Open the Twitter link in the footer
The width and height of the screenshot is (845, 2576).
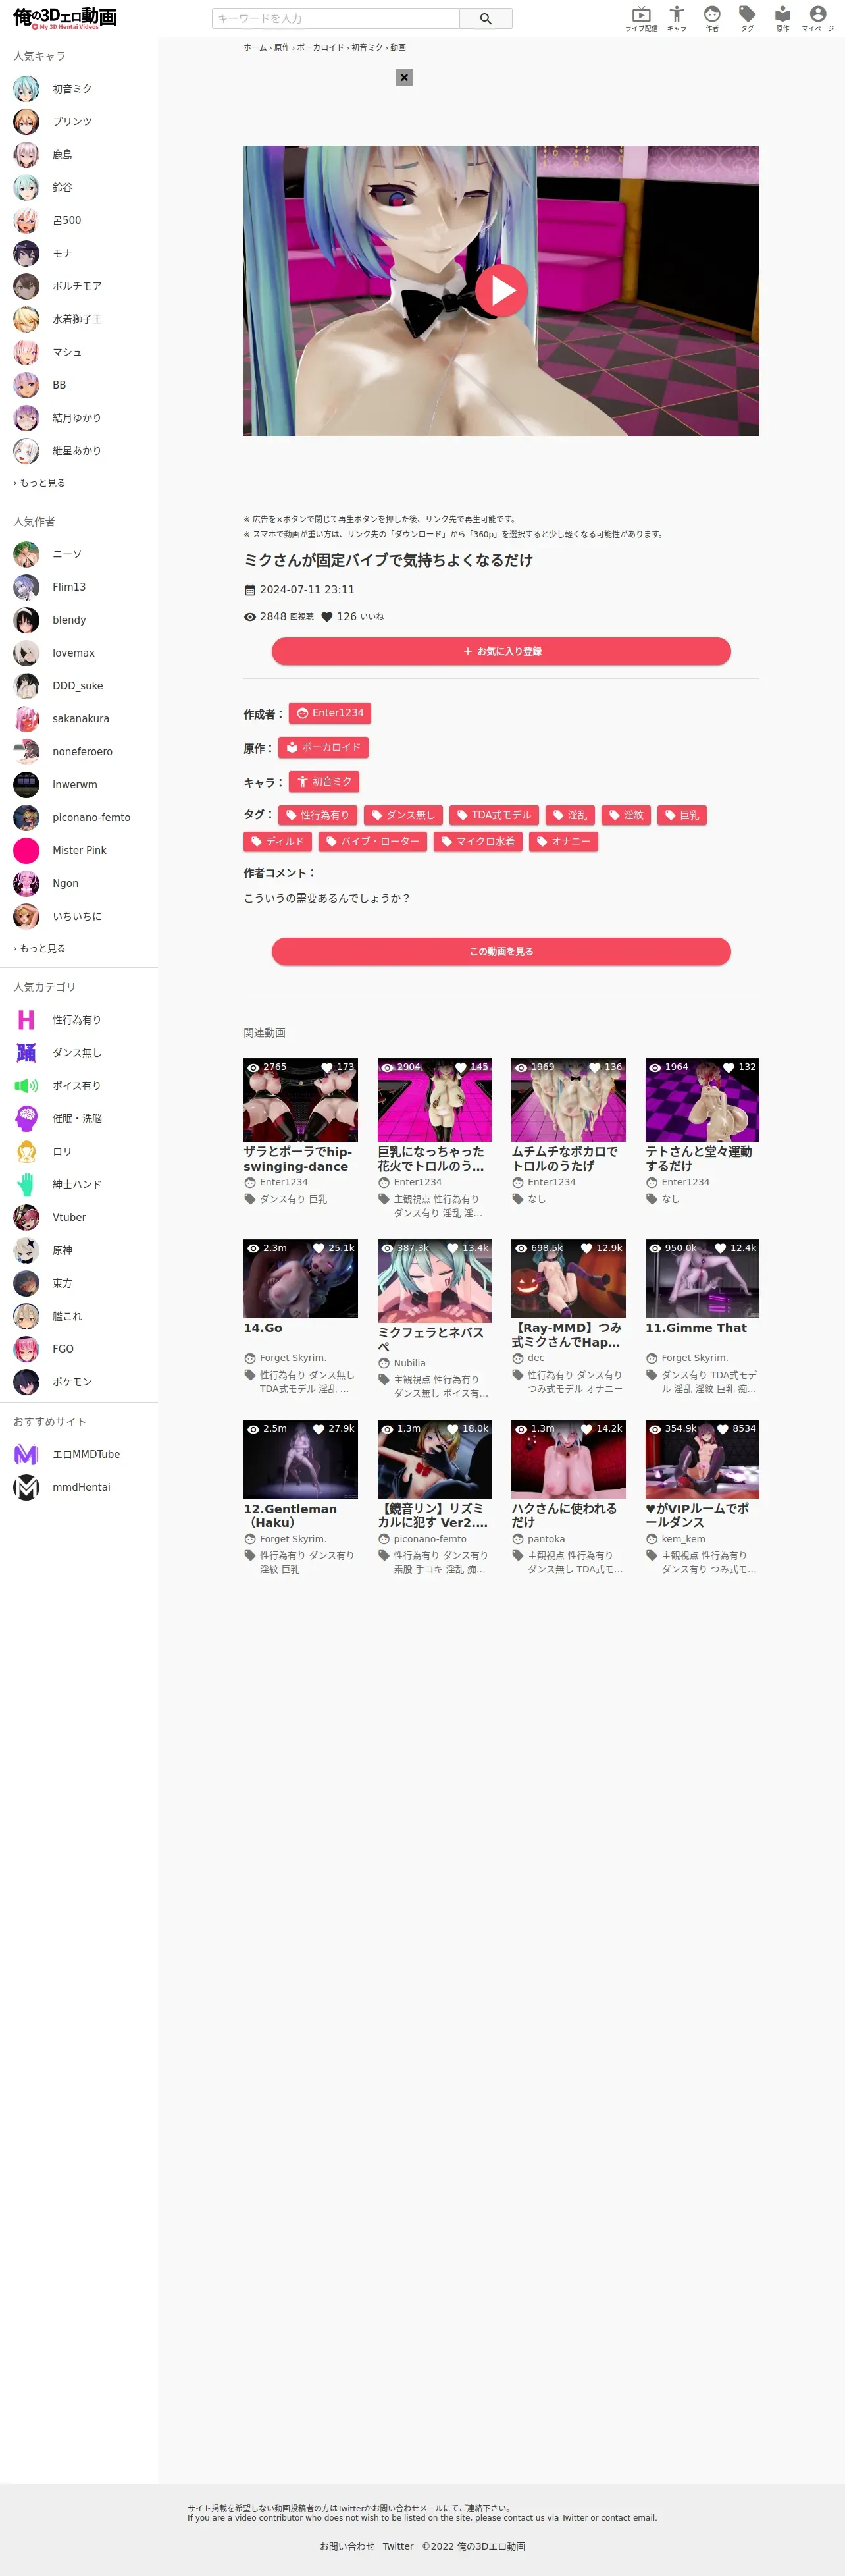point(398,2547)
